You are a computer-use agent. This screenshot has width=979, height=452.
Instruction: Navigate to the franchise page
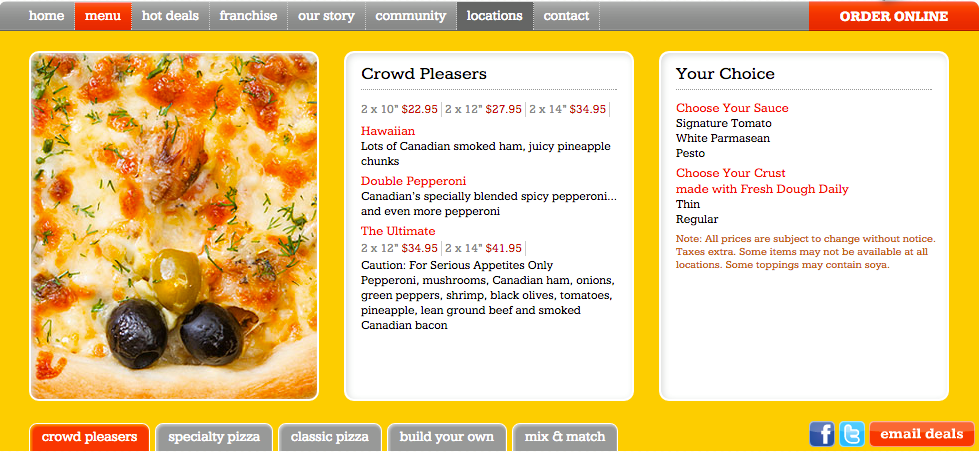(248, 16)
